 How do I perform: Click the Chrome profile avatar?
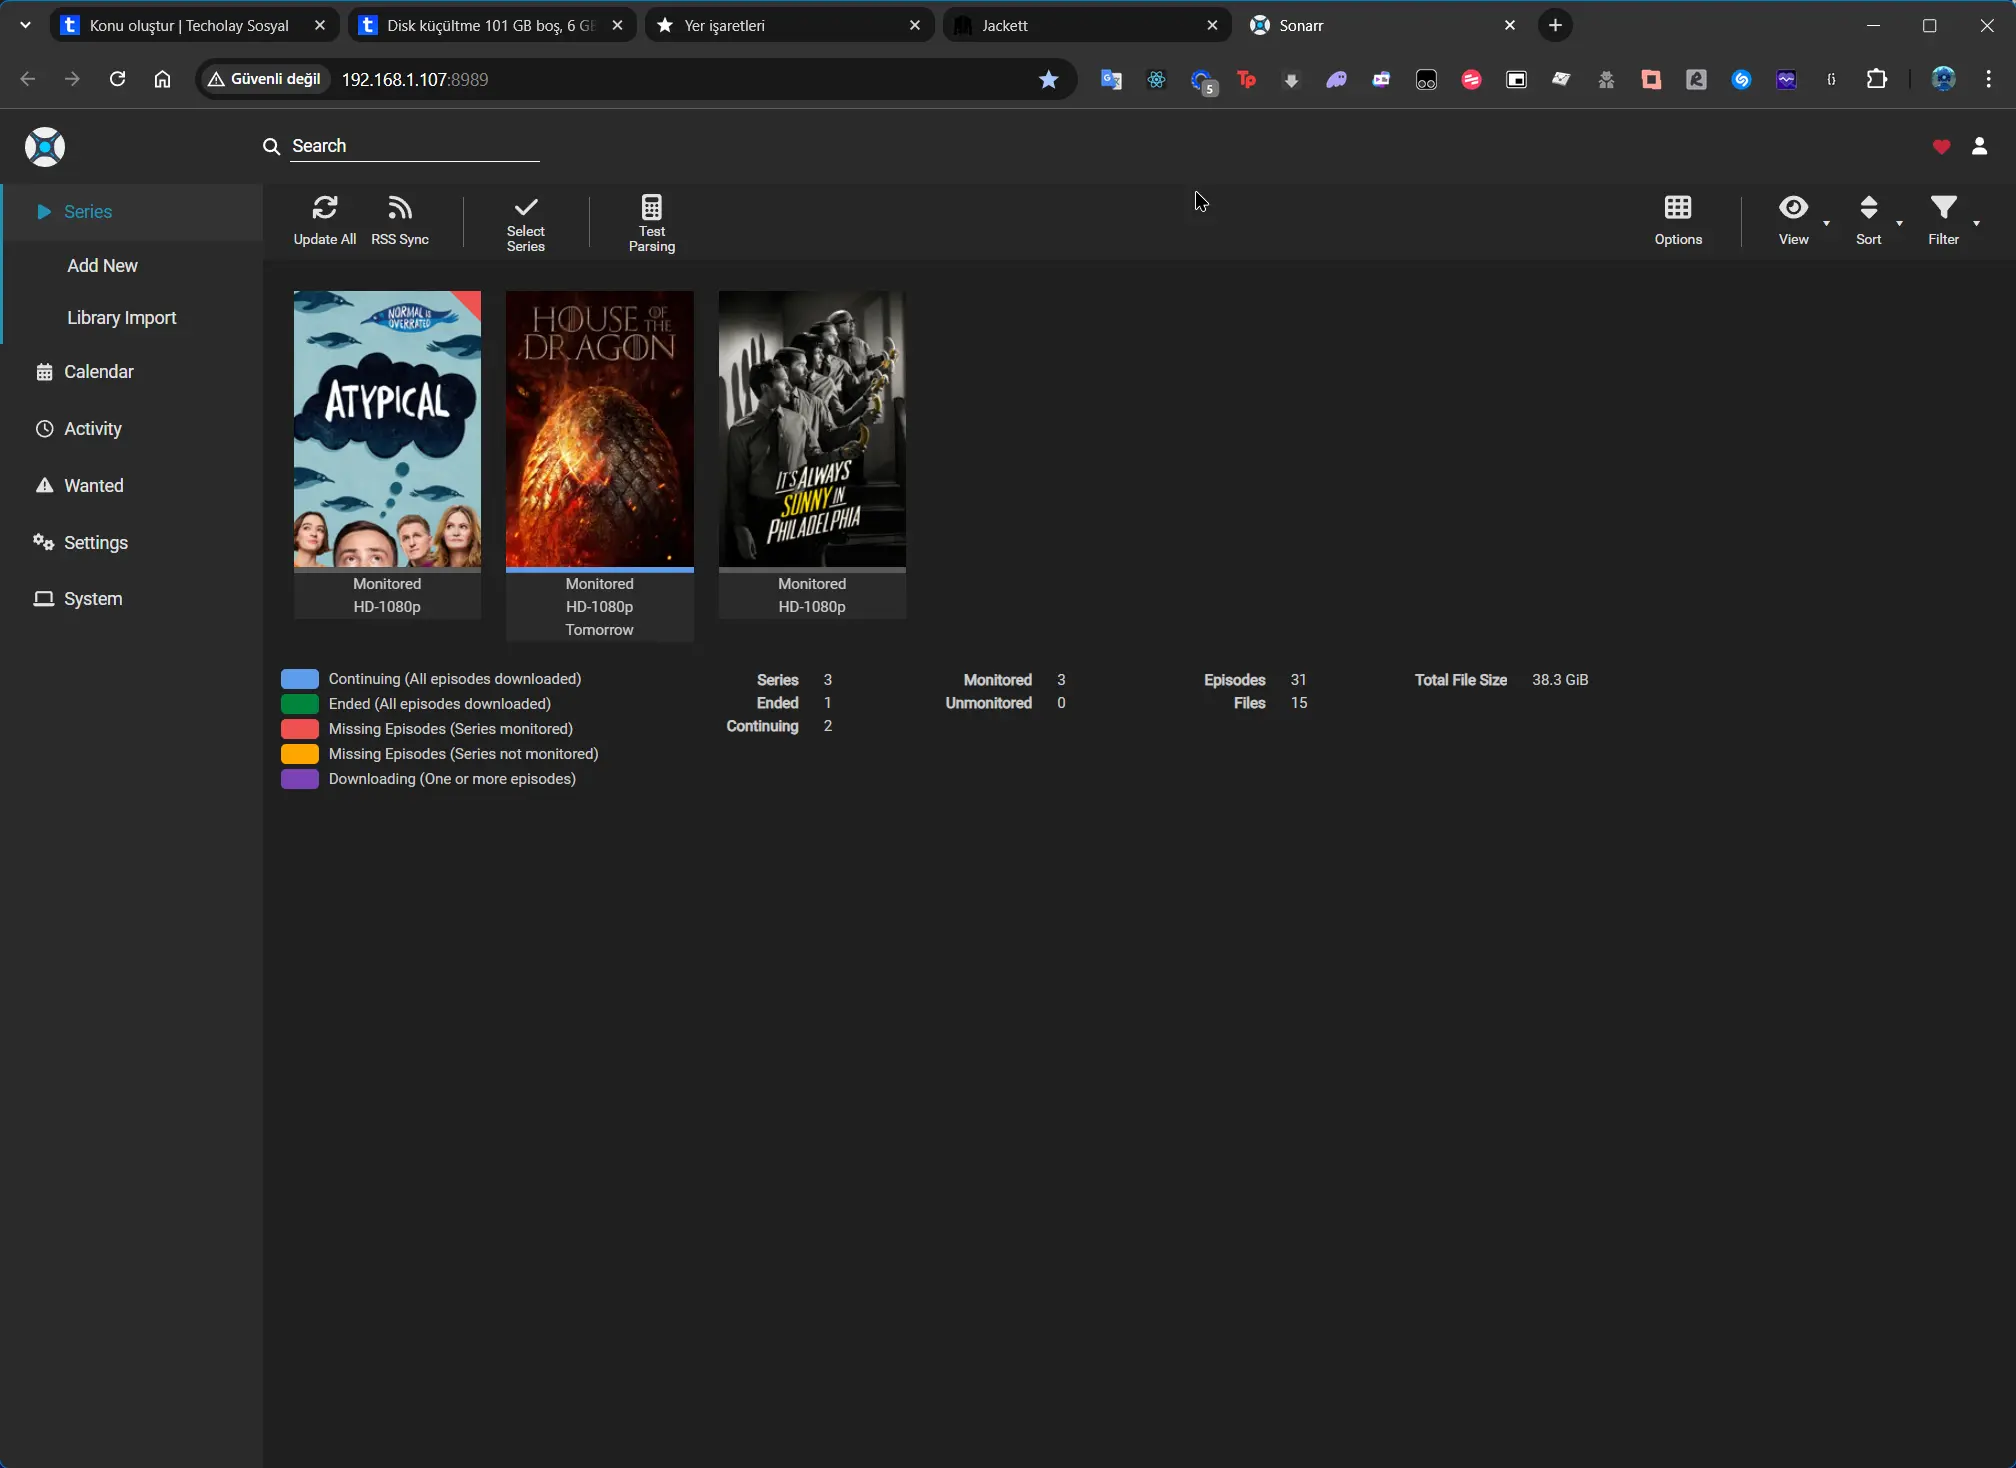(1943, 79)
